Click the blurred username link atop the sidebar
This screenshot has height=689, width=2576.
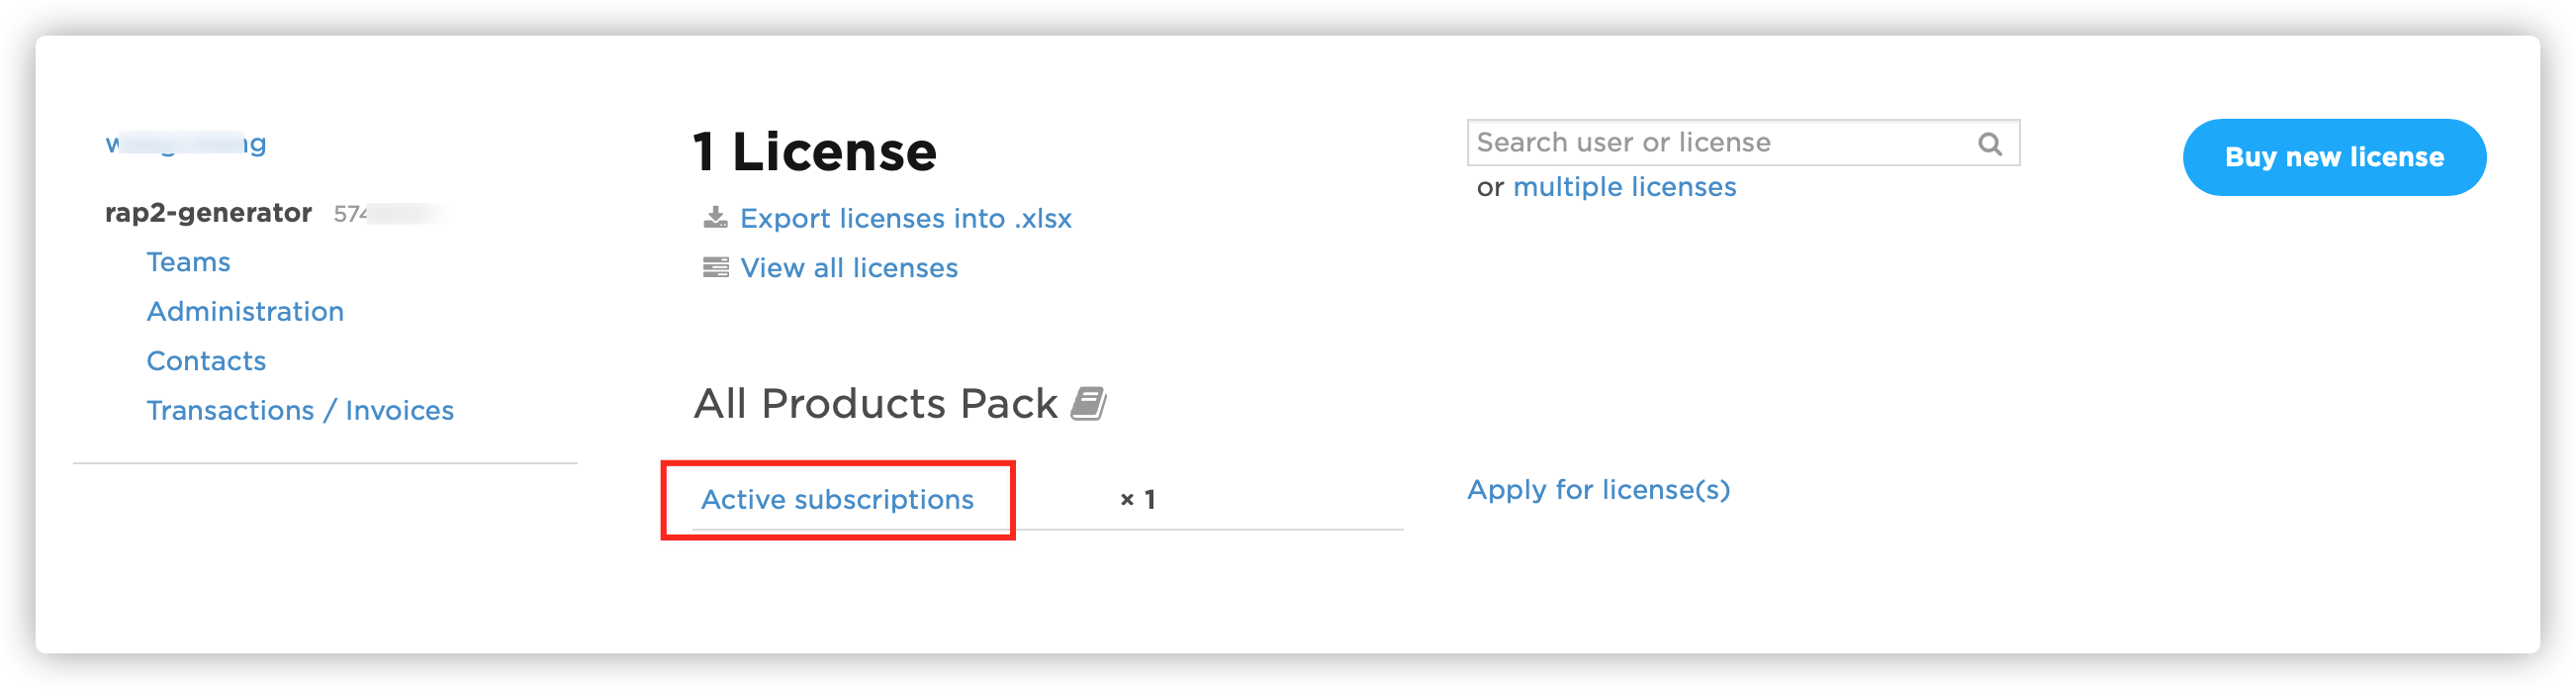(x=186, y=144)
